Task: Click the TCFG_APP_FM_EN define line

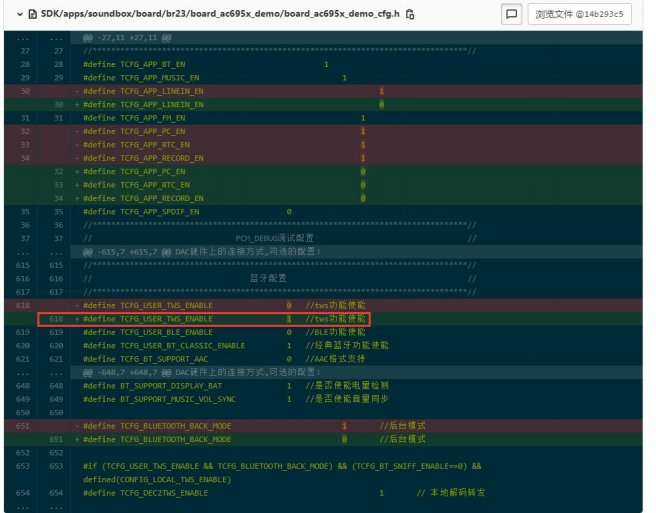Action: pos(356,118)
